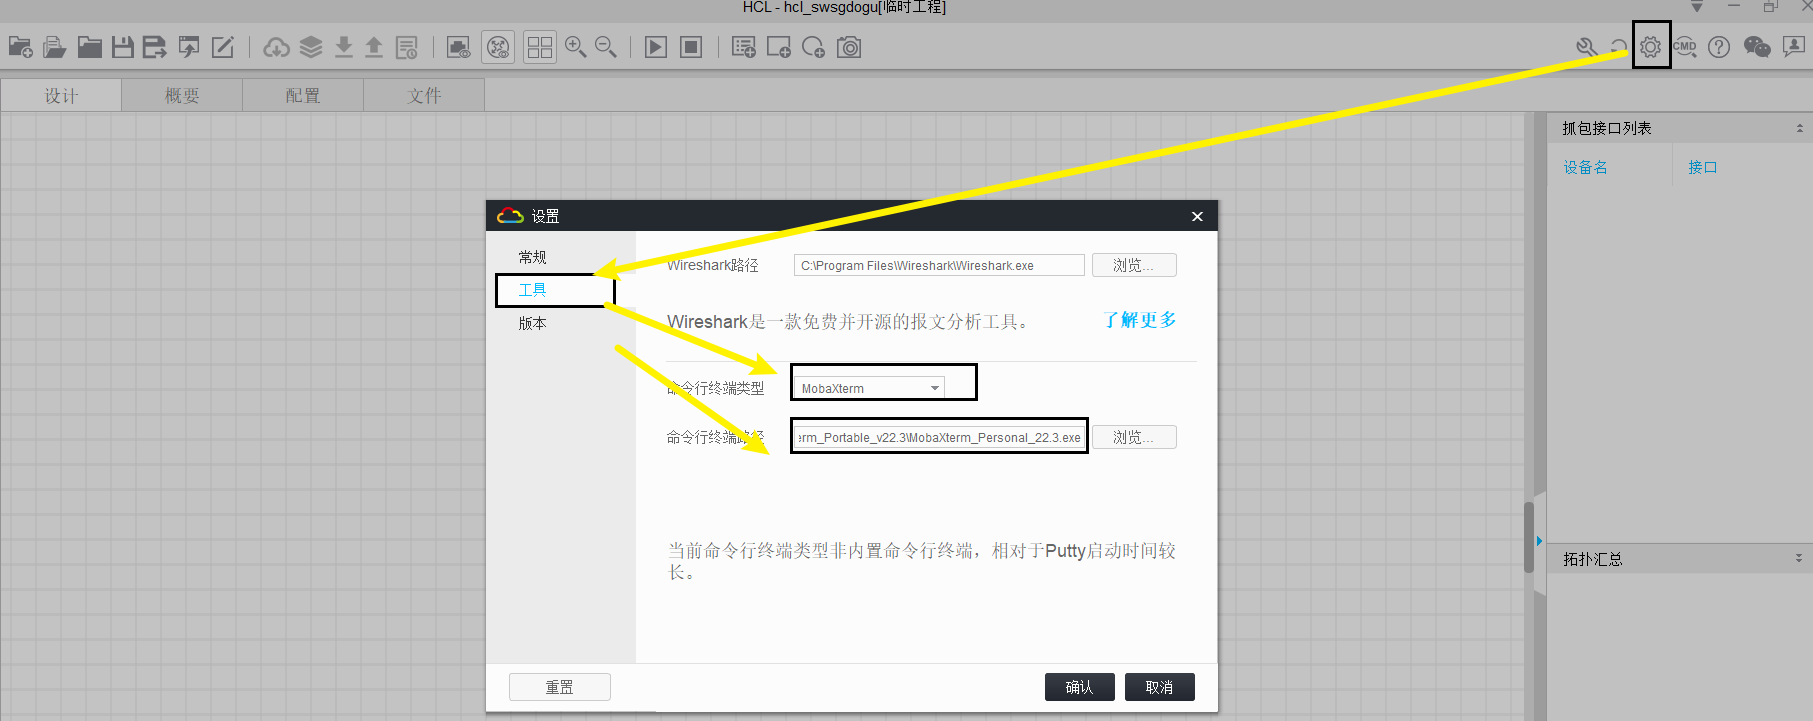Viewport: 1813px width, 721px height.
Task: Click the 接口 column header
Action: [1703, 167]
